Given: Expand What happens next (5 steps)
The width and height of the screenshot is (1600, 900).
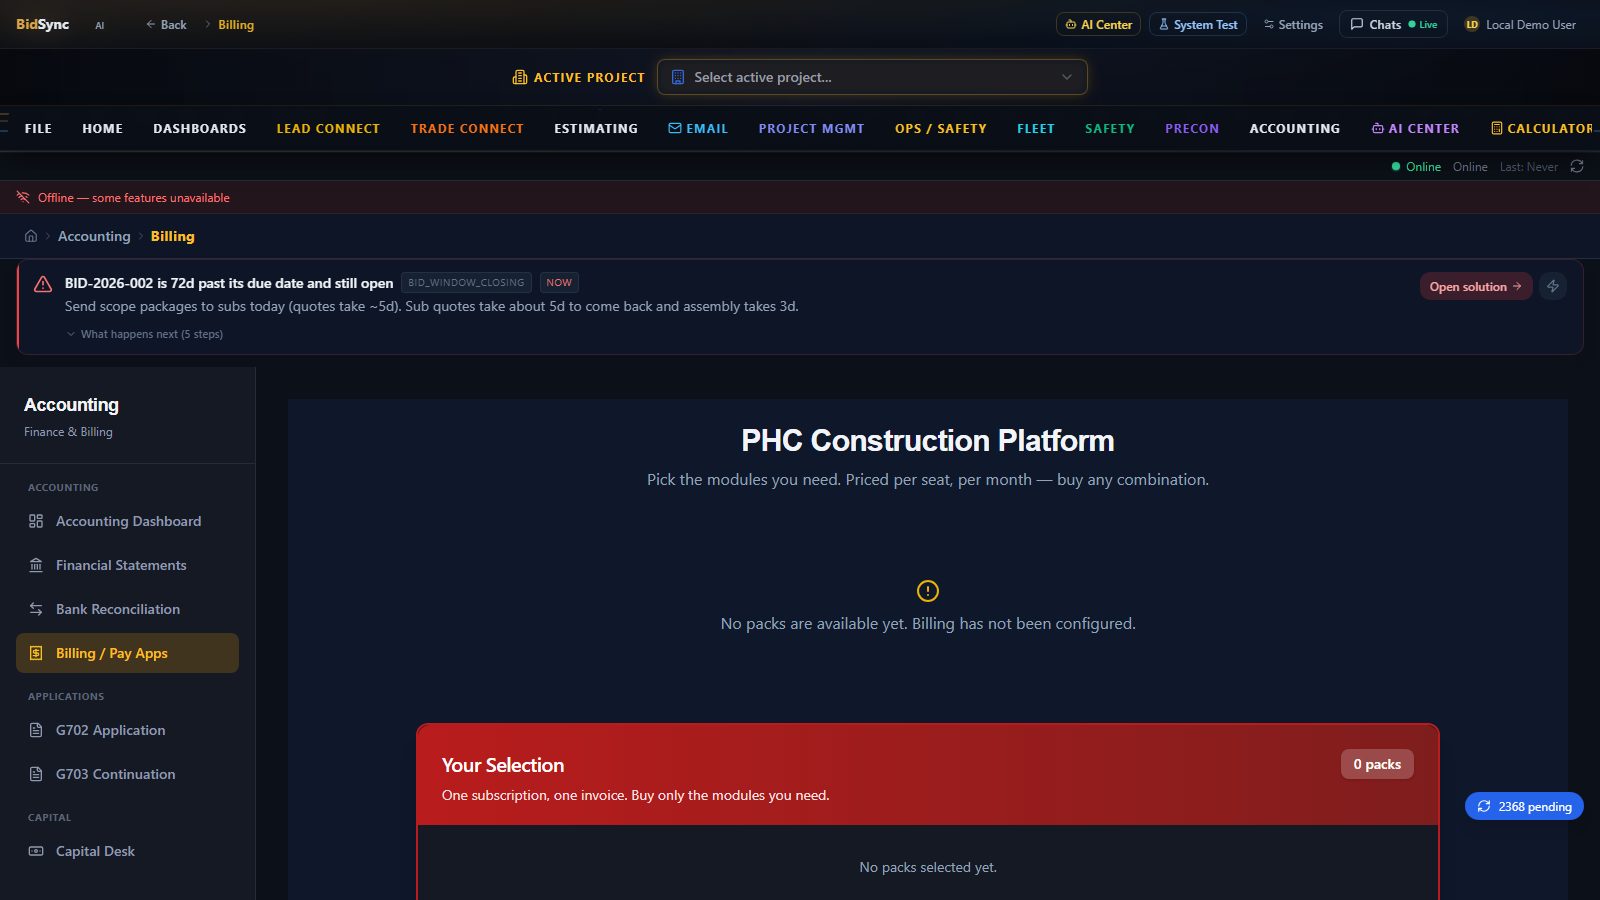Looking at the screenshot, I should 144,334.
